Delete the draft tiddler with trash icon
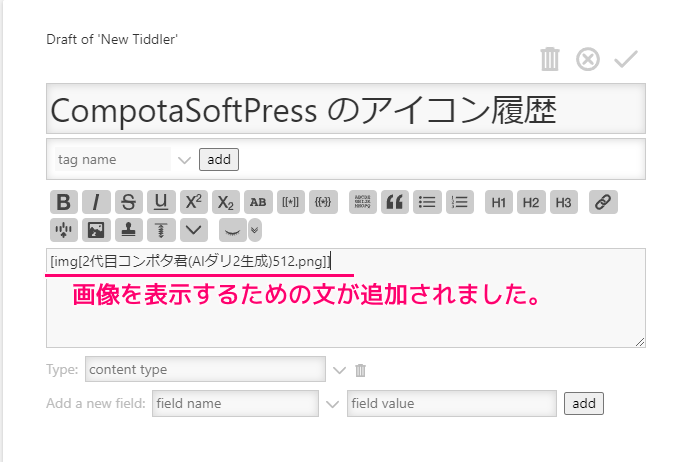 click(550, 59)
